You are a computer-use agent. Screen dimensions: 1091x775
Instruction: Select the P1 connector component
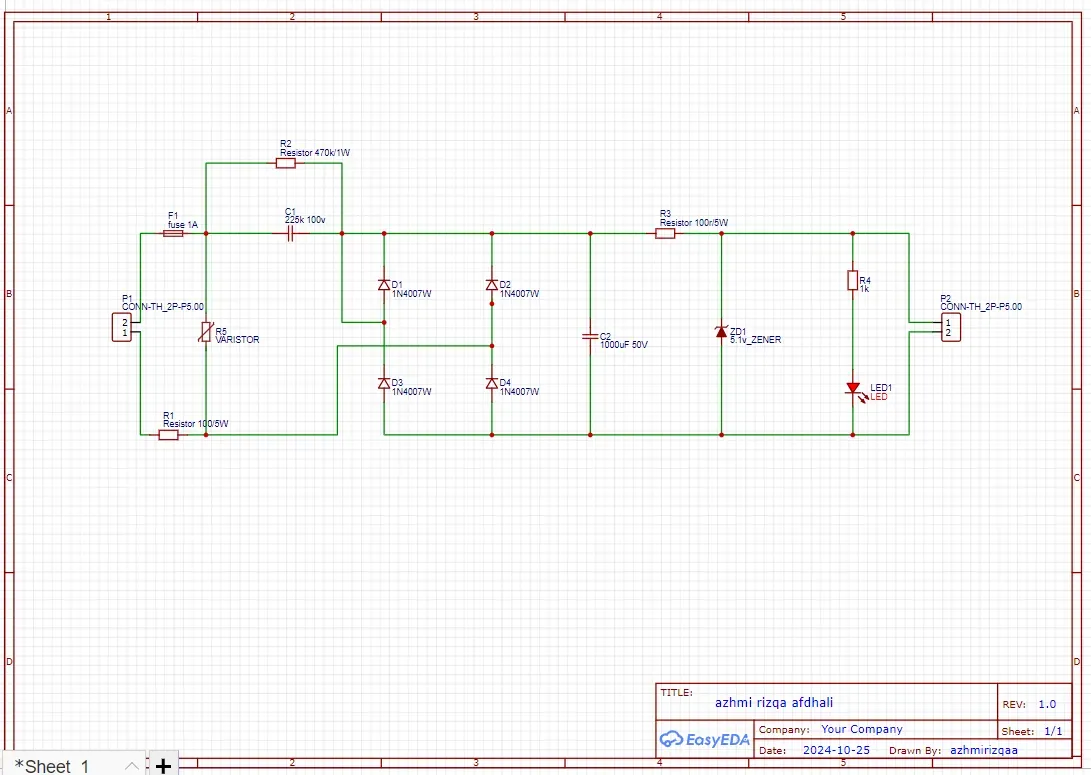click(x=122, y=327)
